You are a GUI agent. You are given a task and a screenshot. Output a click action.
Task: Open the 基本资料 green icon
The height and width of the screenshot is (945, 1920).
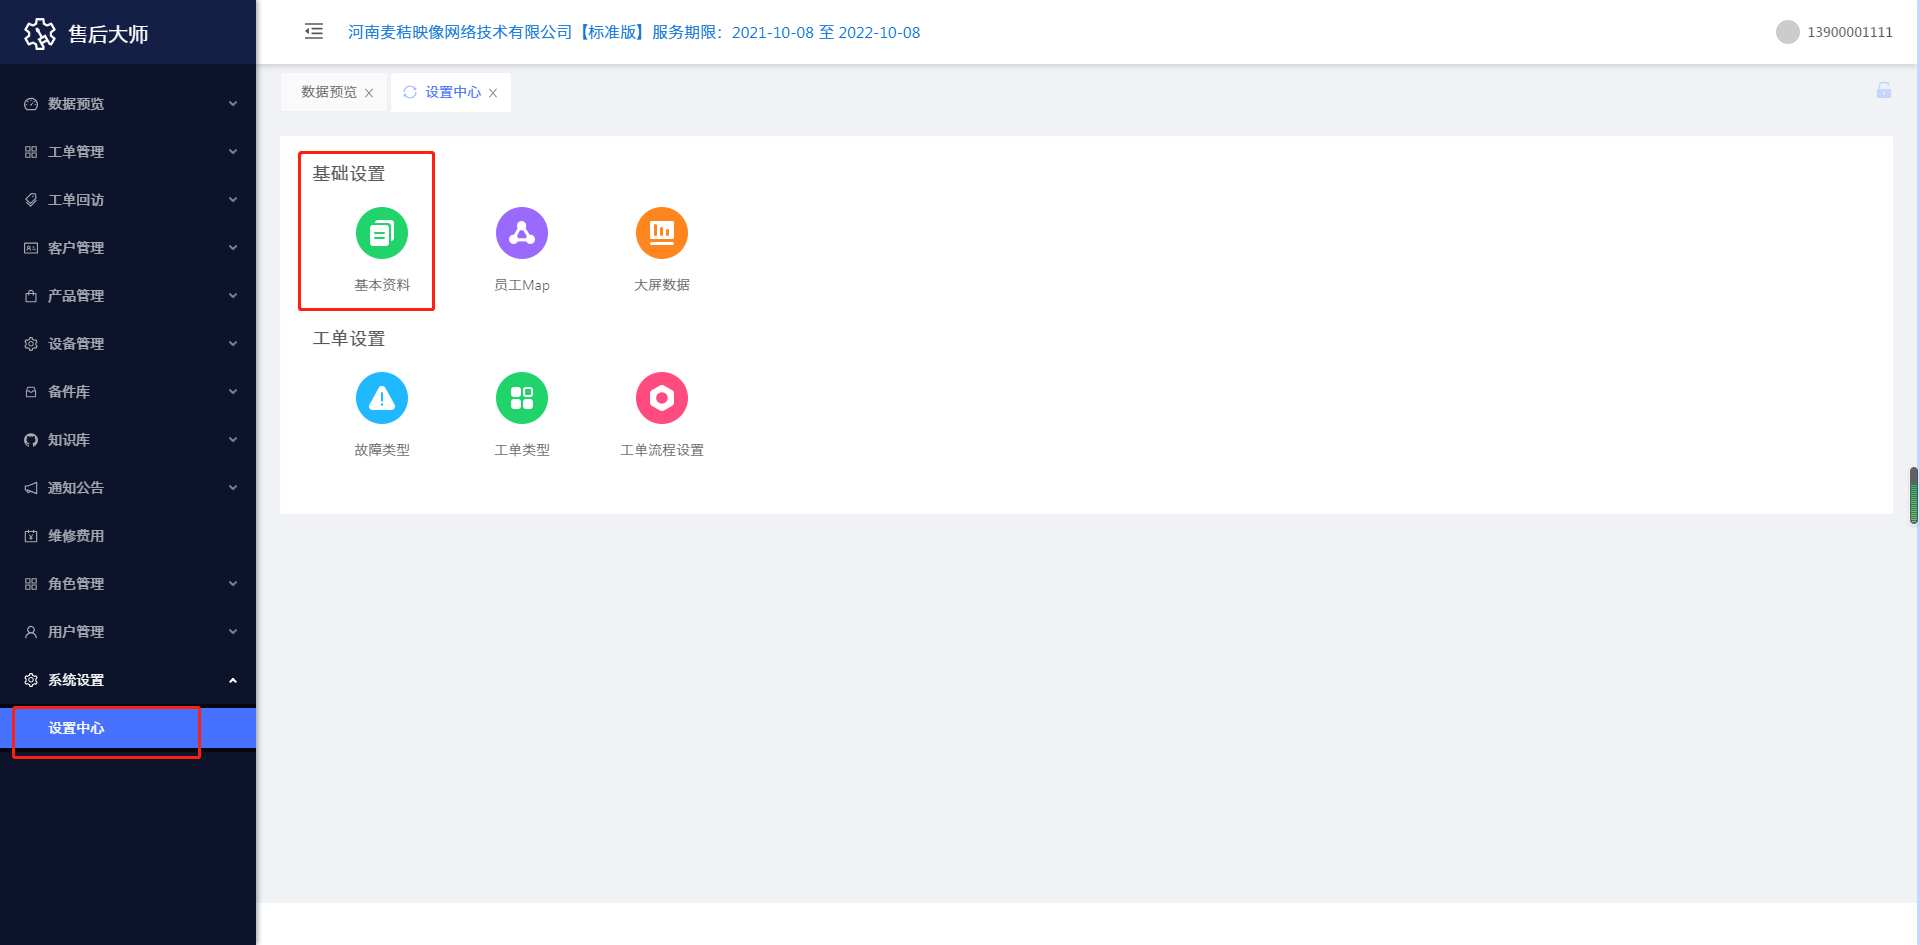382,233
